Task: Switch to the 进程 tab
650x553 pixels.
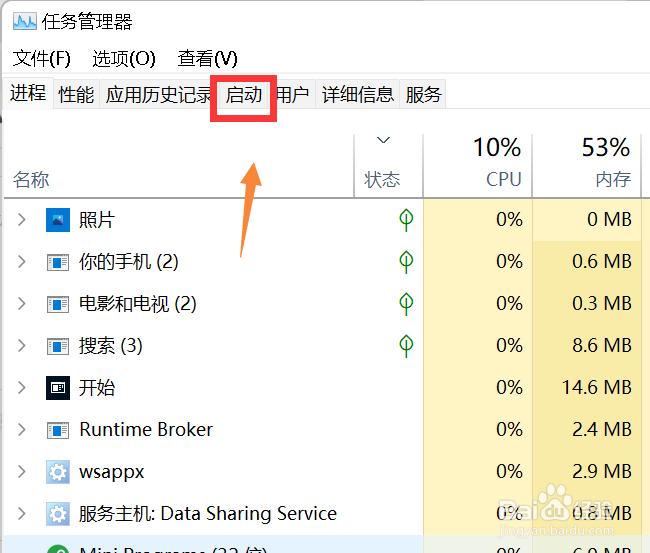Action: (28, 93)
